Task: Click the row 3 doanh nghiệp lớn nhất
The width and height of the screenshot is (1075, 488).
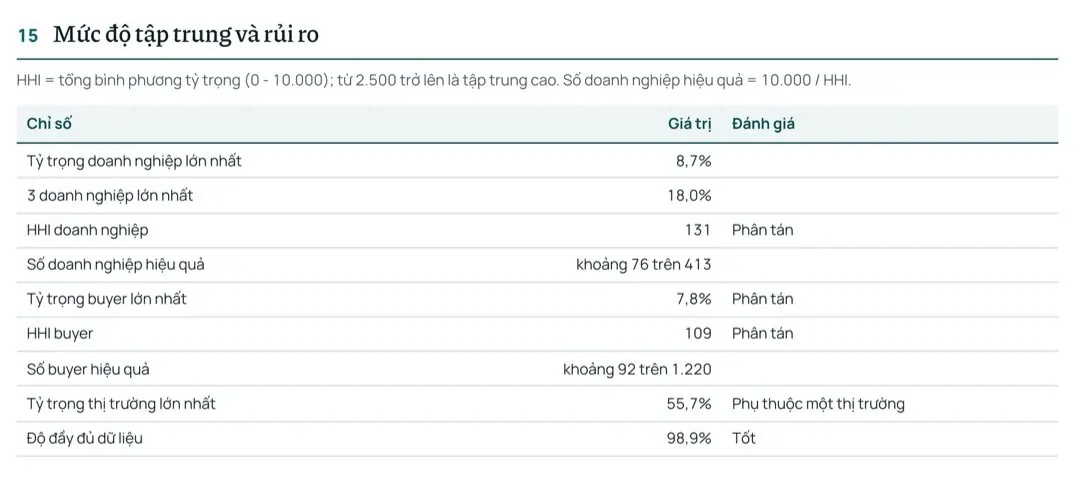Action: point(537,195)
